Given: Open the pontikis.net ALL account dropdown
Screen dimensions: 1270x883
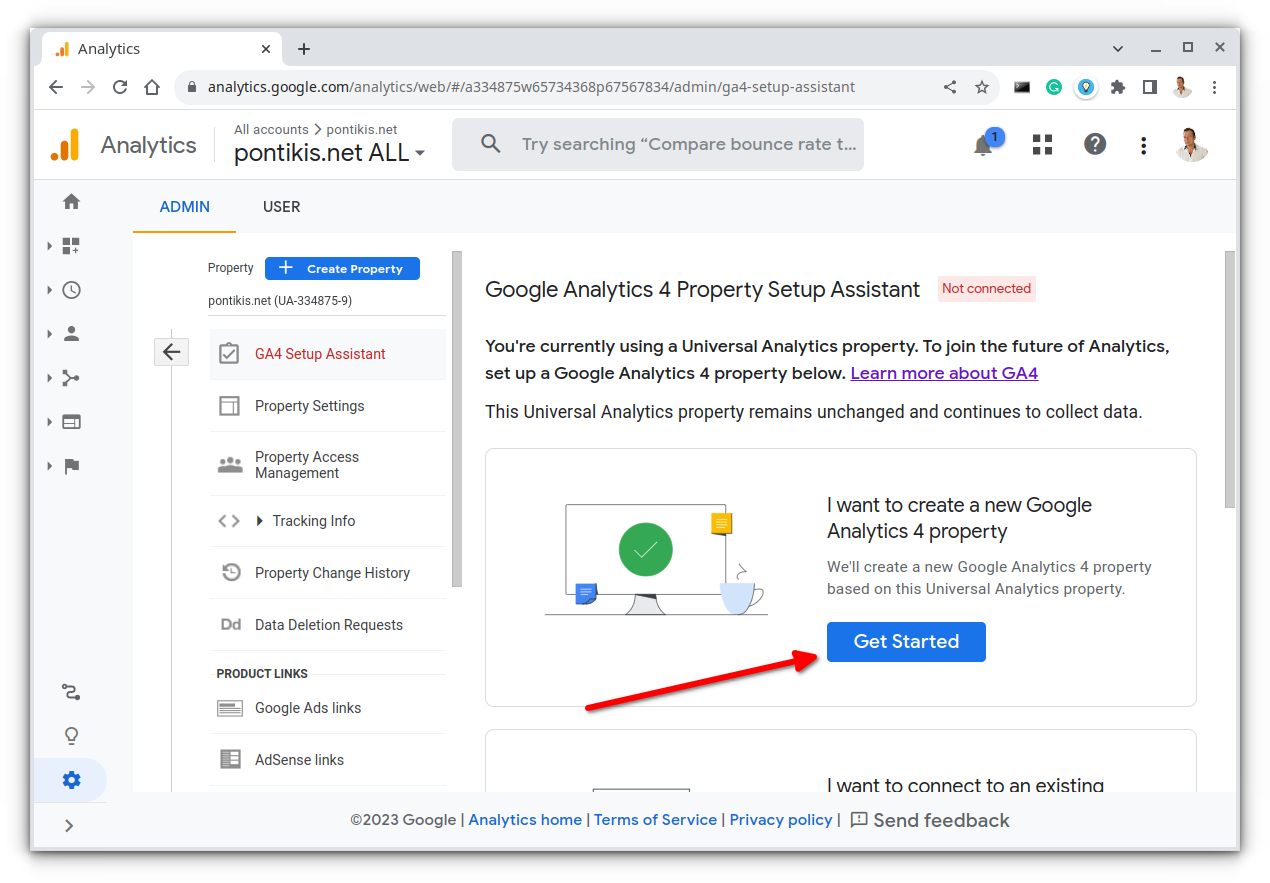Looking at the screenshot, I should (x=329, y=153).
